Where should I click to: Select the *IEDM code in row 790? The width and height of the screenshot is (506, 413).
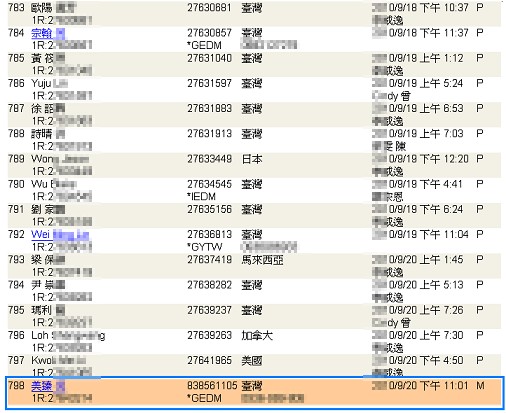[201, 197]
